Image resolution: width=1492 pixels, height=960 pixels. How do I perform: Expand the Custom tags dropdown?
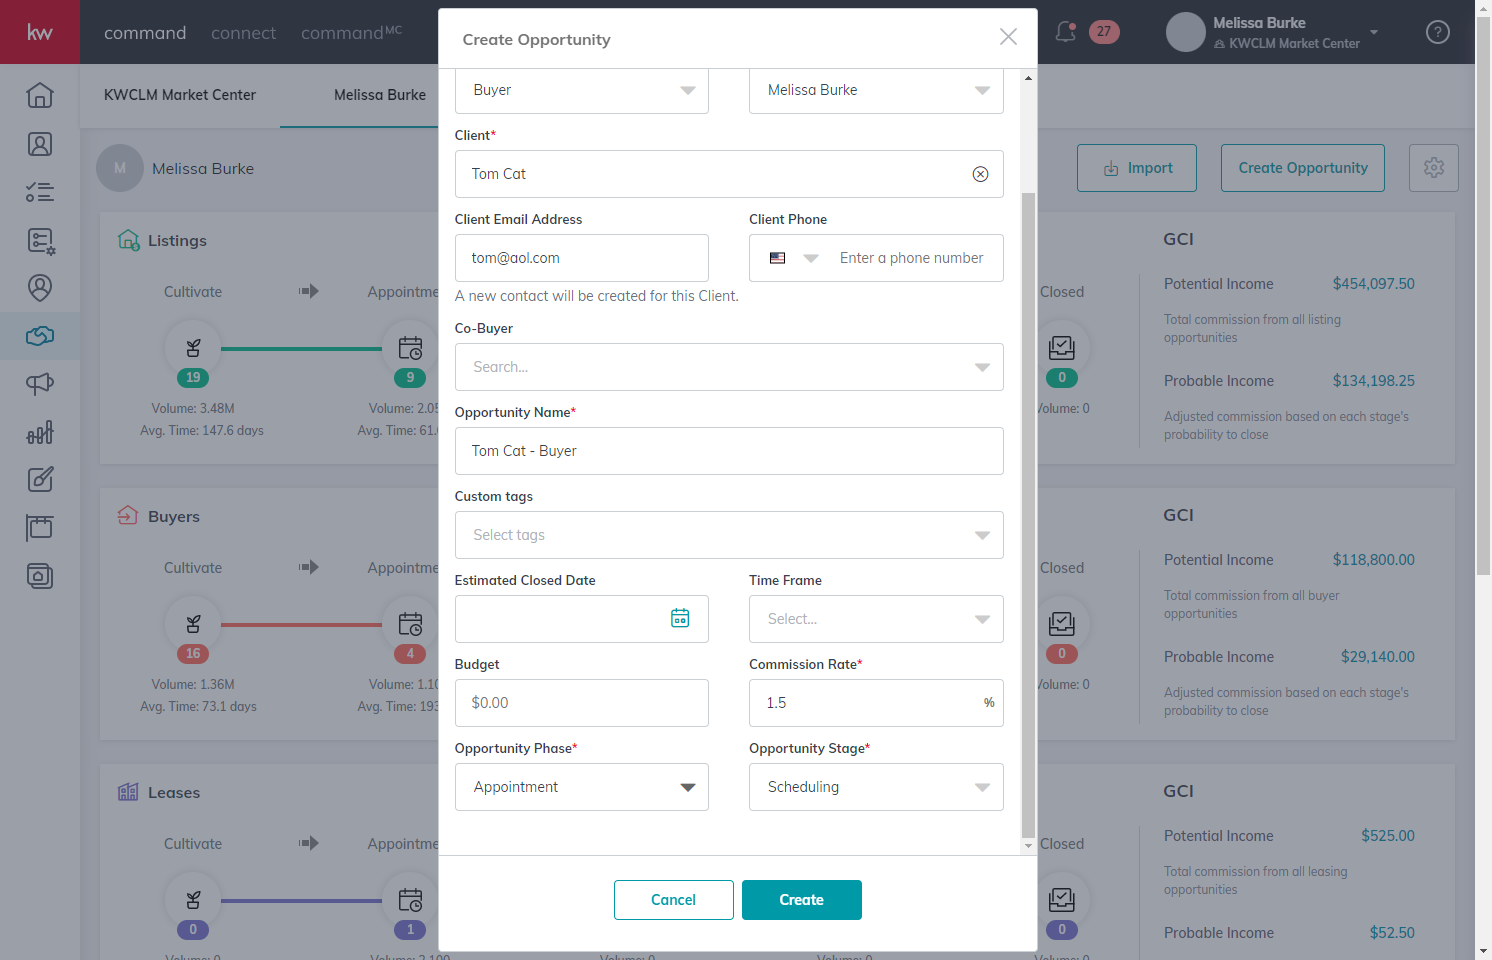(729, 535)
